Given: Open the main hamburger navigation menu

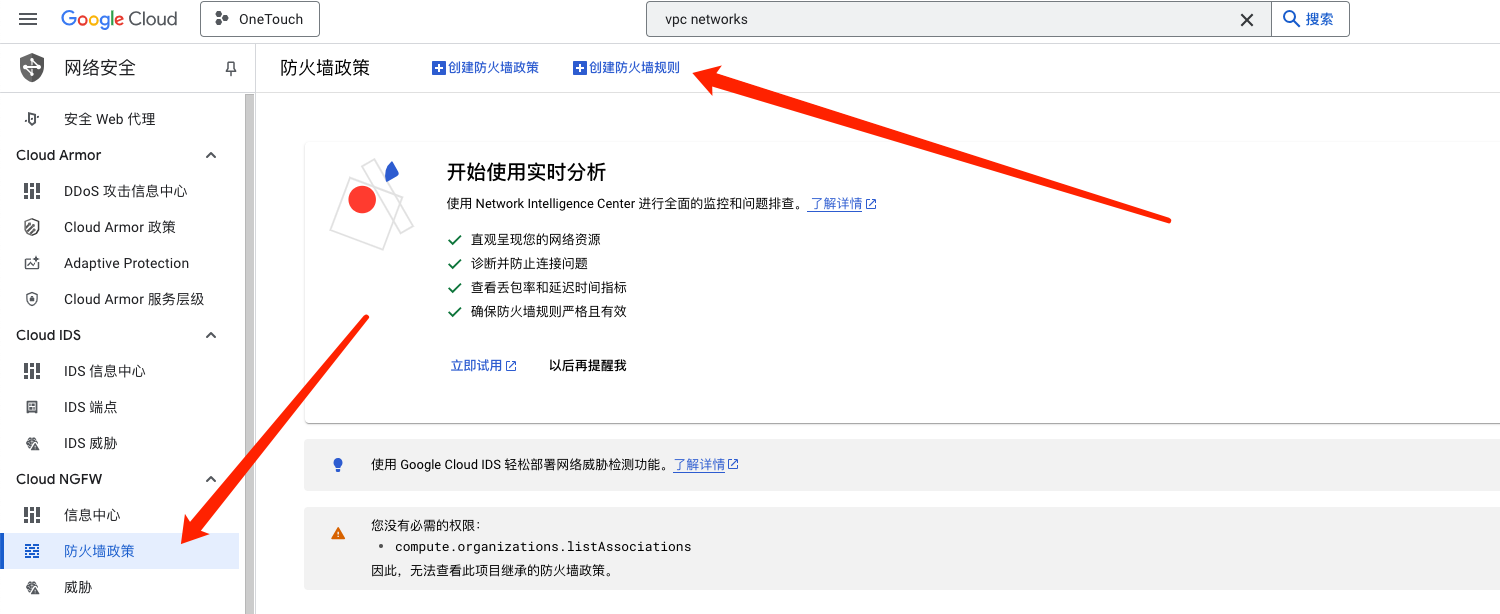Looking at the screenshot, I should [28, 19].
